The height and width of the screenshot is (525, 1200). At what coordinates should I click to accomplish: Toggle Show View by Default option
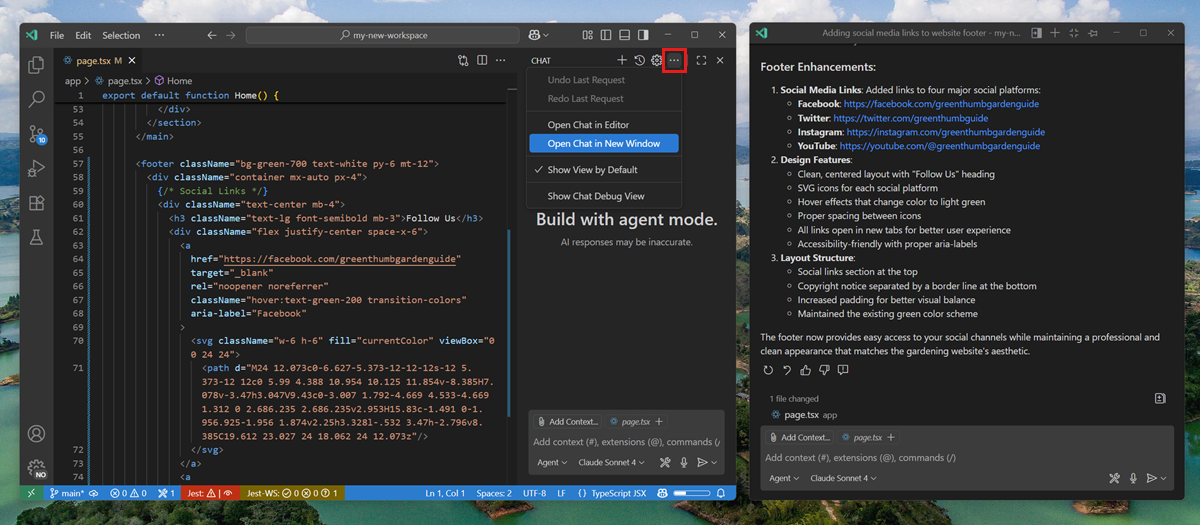point(603,170)
